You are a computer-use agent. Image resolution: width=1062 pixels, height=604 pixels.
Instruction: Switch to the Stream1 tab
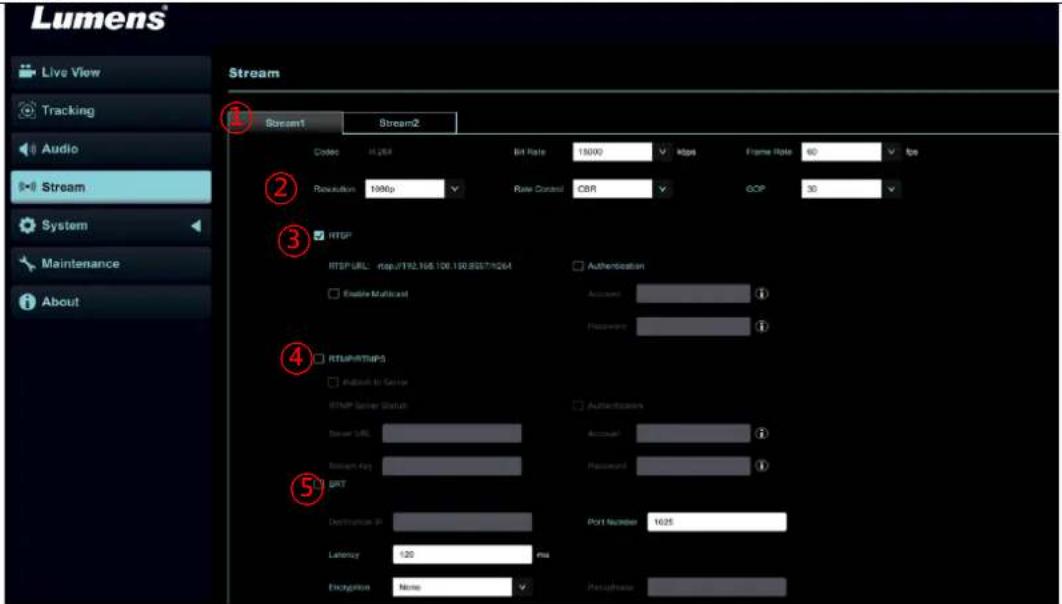click(285, 123)
